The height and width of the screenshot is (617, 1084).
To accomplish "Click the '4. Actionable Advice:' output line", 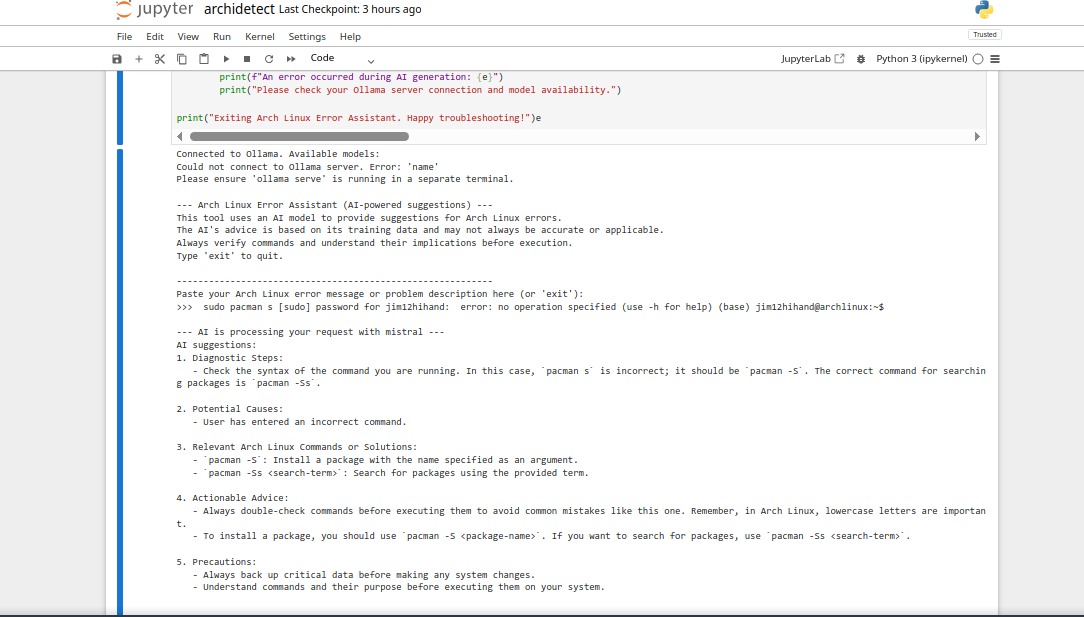I will coord(232,498).
